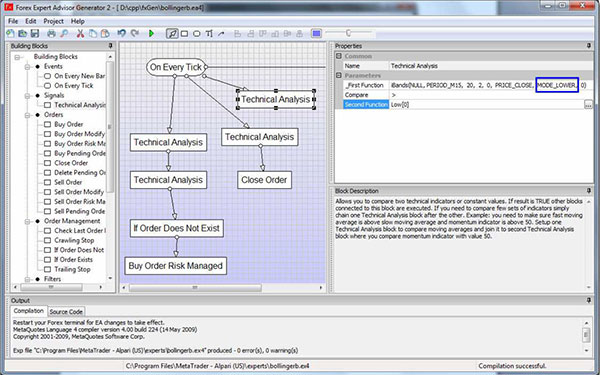Click the Print toolbar icon
Screen dimensions: 600x375
coord(51,34)
